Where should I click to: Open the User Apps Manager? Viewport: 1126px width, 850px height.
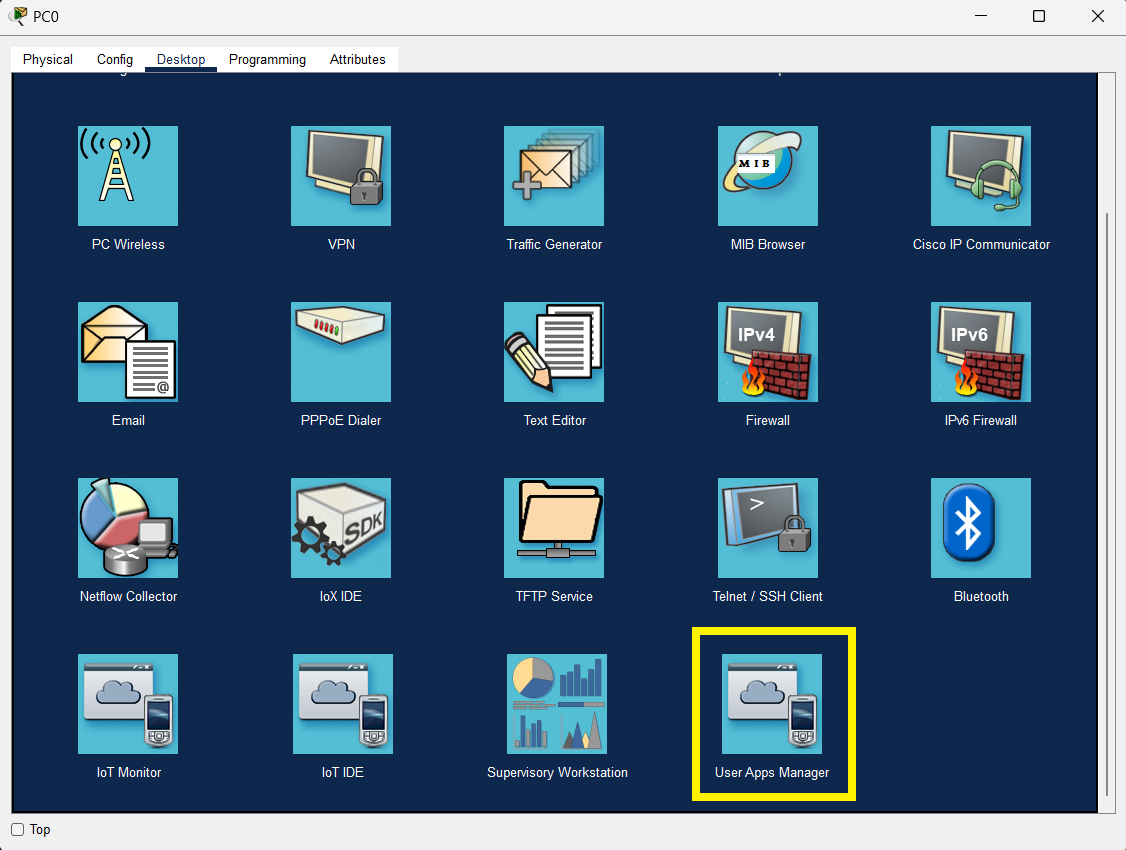tap(771, 704)
